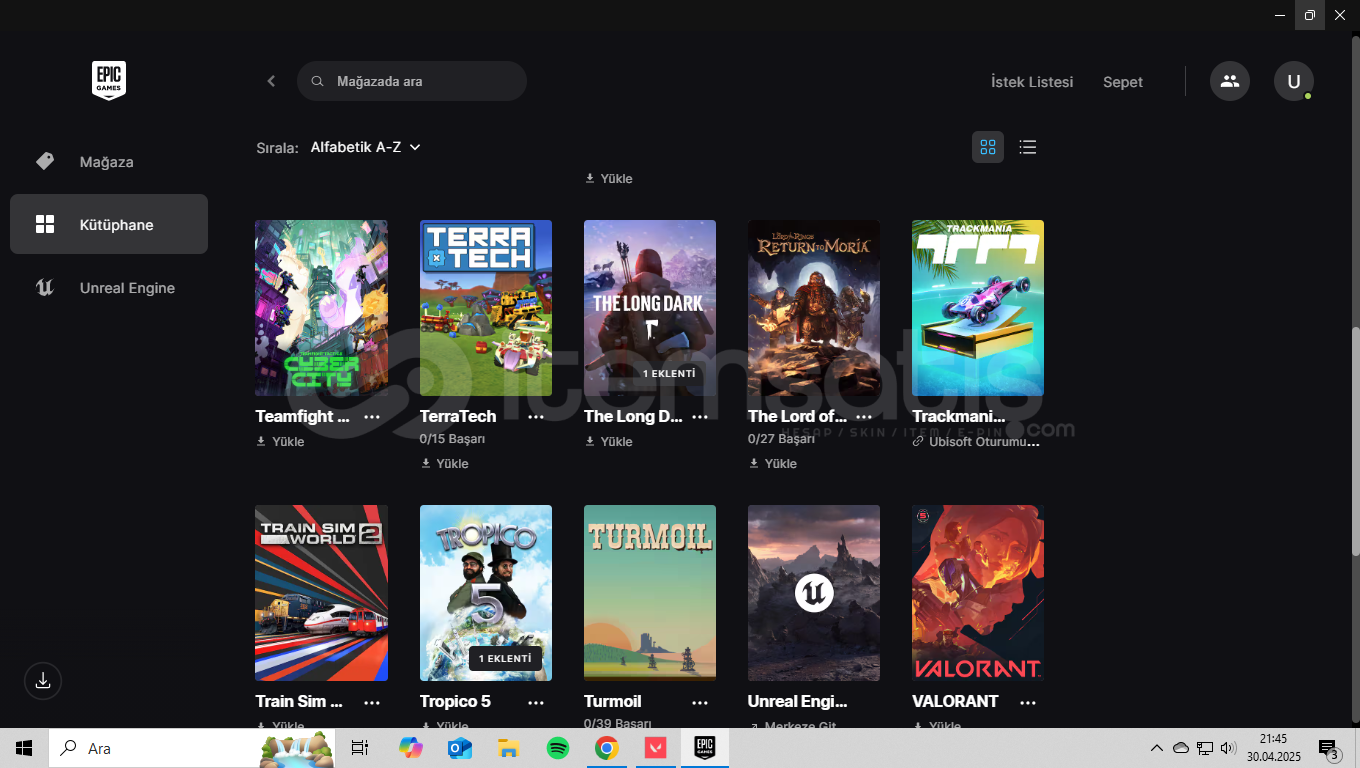Open the Trackmania game thumbnail
Image resolution: width=1360 pixels, height=768 pixels.
(x=977, y=308)
